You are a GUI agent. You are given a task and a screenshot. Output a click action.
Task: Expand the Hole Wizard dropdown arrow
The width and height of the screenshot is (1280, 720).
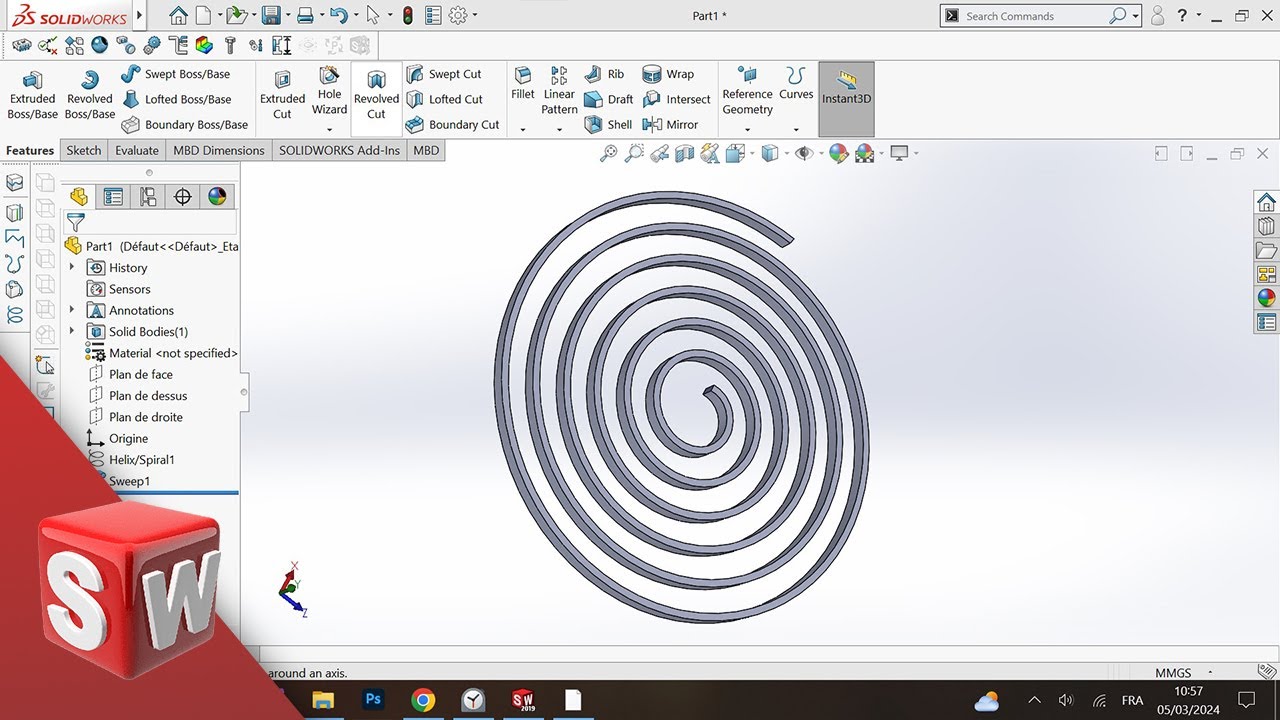[x=329, y=128]
